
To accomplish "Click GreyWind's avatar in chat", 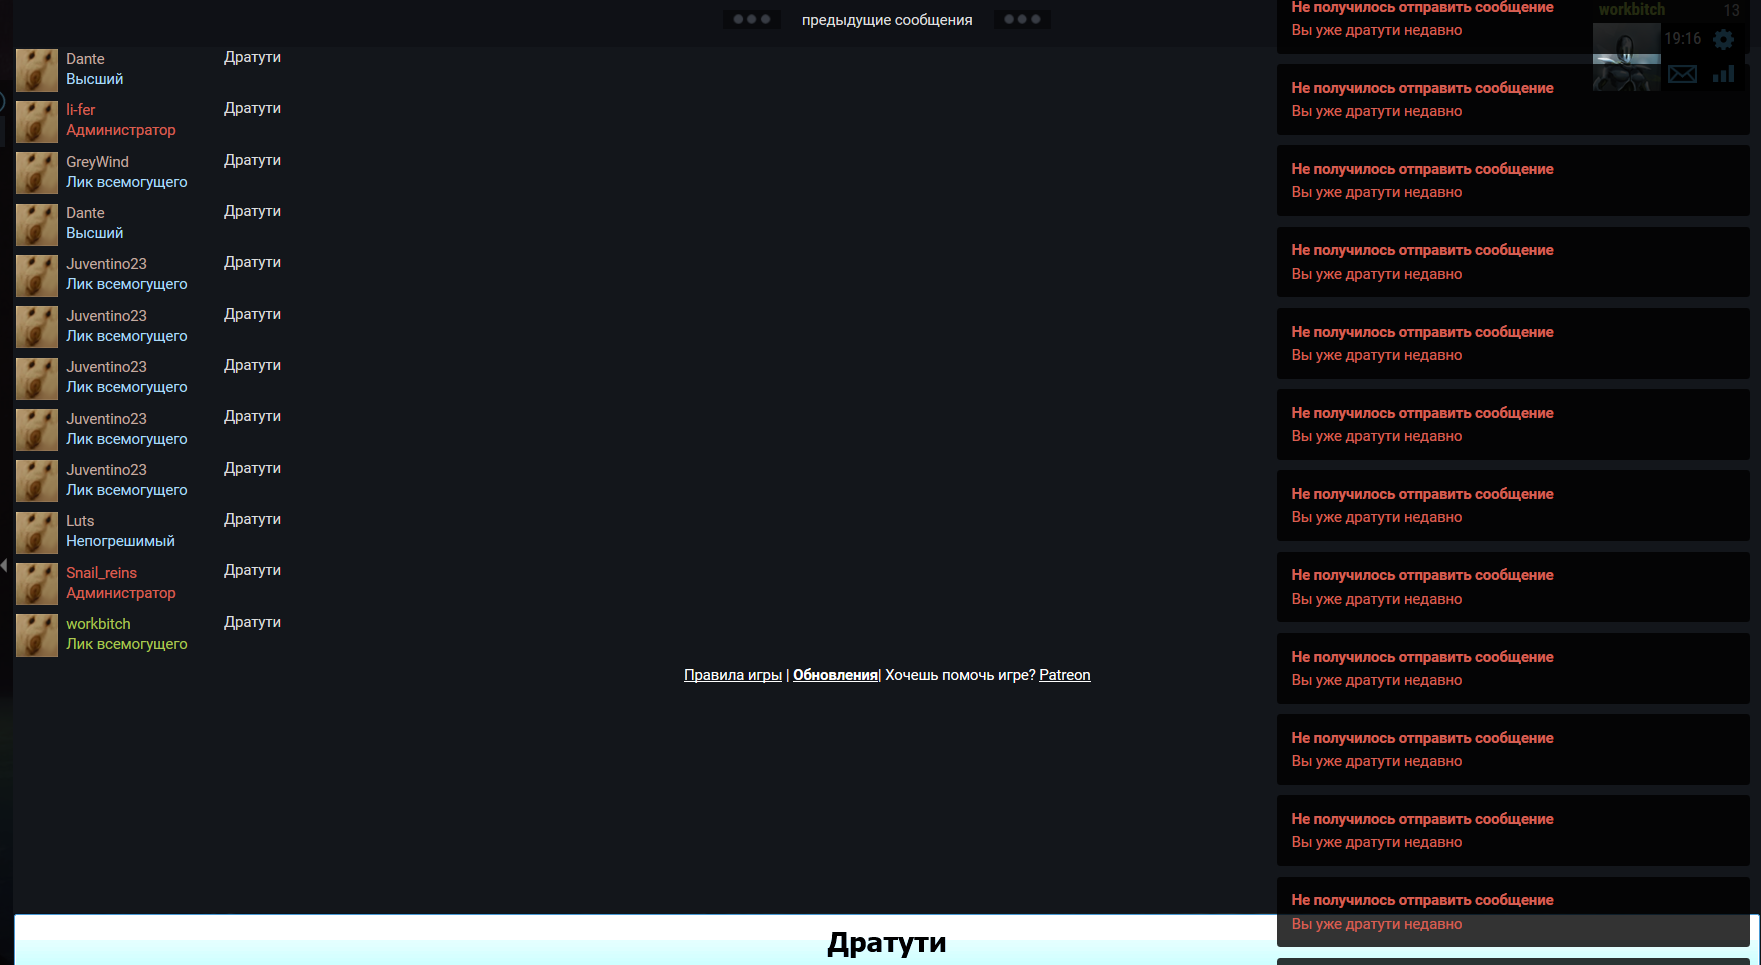I will tap(37, 173).
